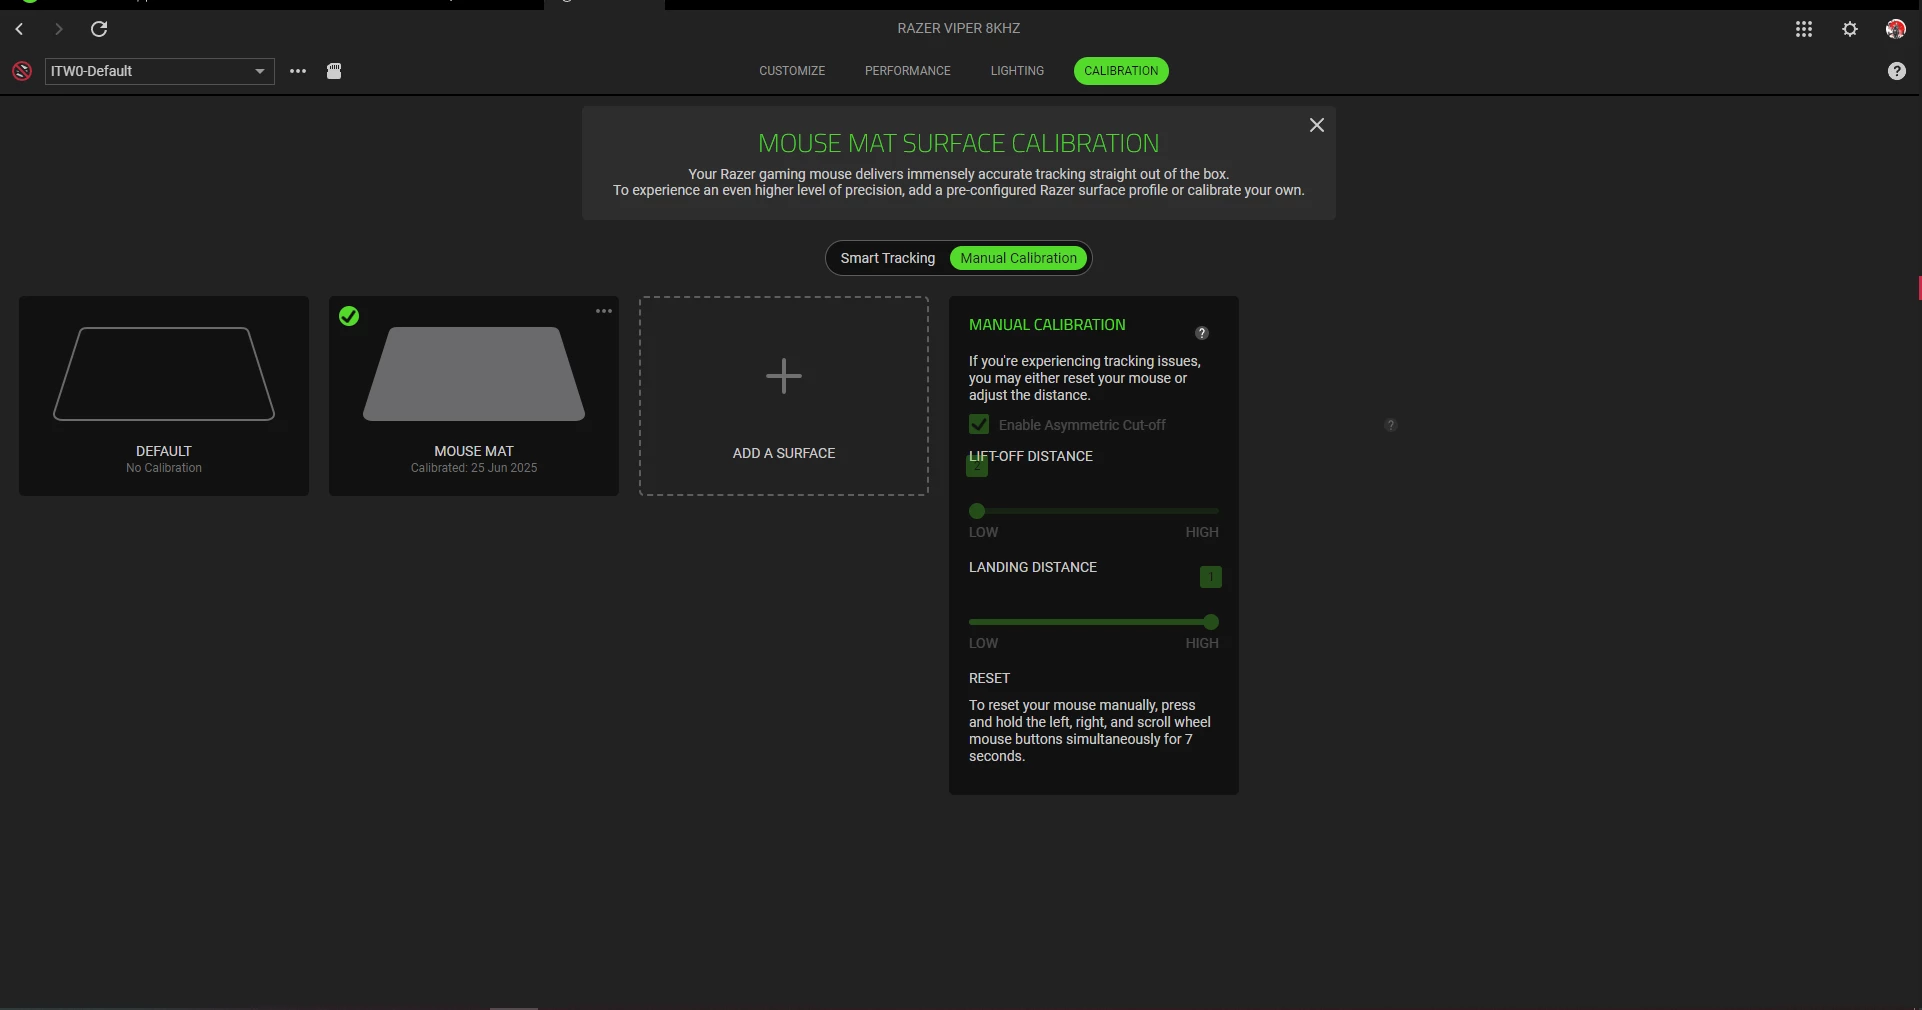Click the red Razer profile icon
Screen dimensions: 1922x1010
coord(21,71)
